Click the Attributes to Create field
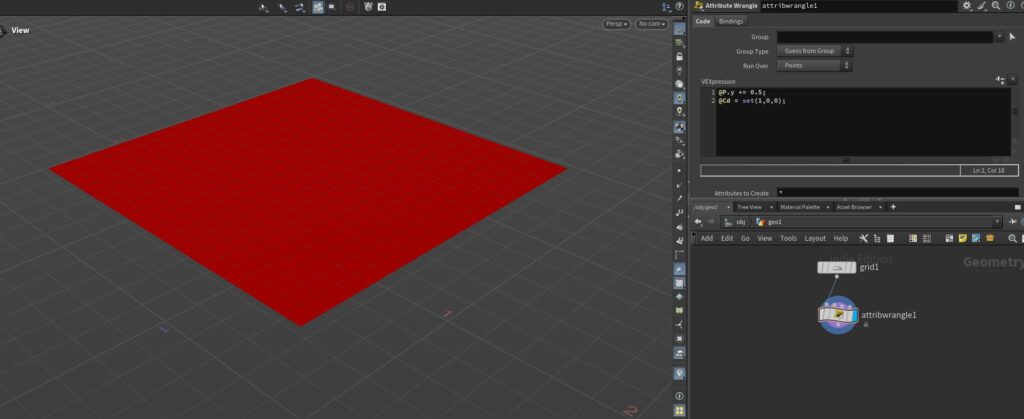 point(896,192)
